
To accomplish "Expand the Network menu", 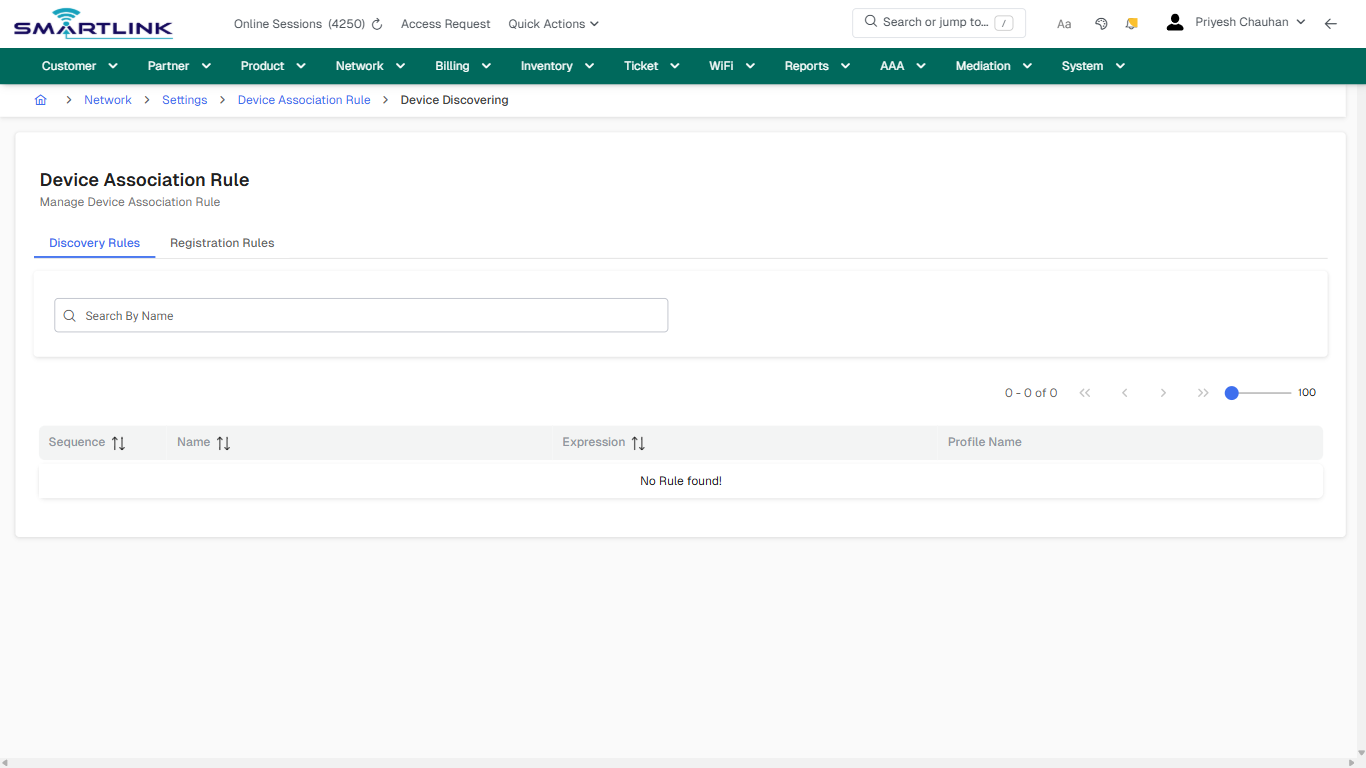I will click(369, 65).
